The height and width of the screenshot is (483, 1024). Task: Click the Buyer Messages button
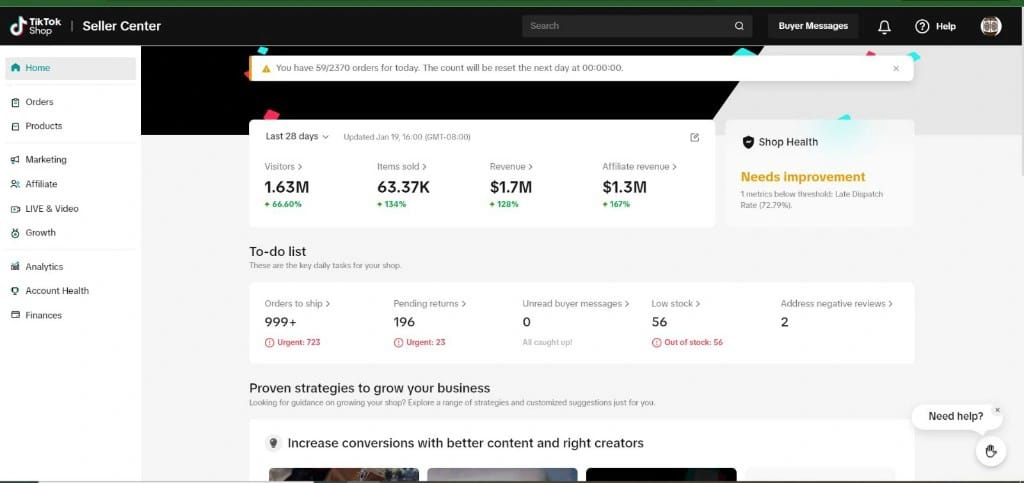pyautogui.click(x=813, y=26)
